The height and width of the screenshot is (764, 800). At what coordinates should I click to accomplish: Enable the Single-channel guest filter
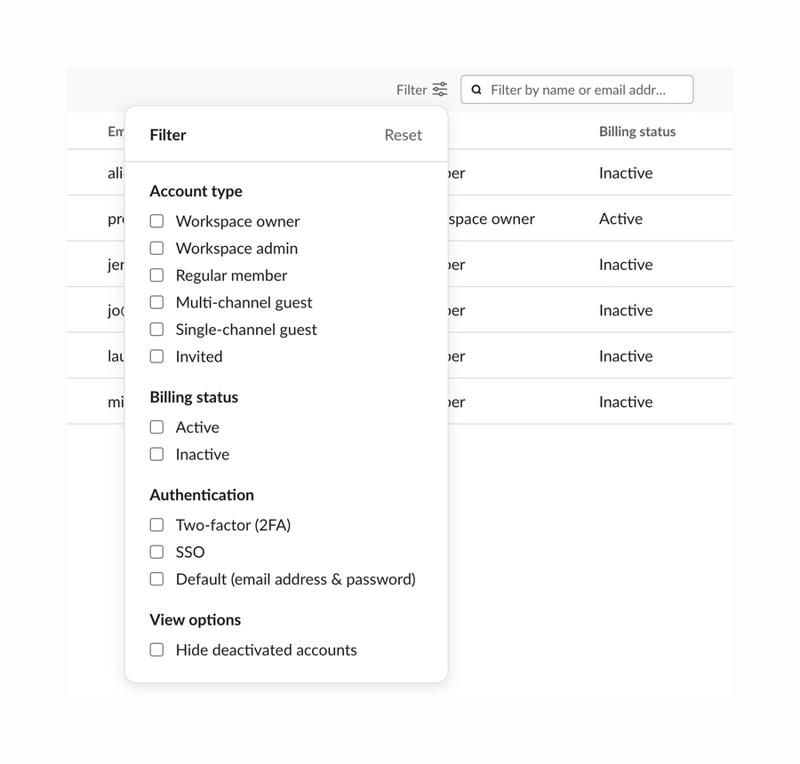coord(156,329)
